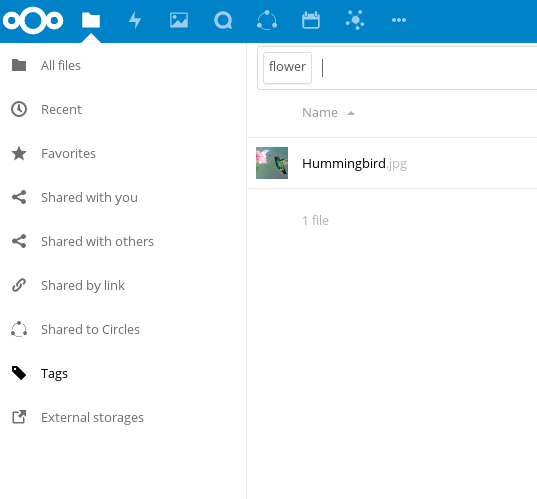Expand the more apps three-dot menu
537x499 pixels.
399,20
